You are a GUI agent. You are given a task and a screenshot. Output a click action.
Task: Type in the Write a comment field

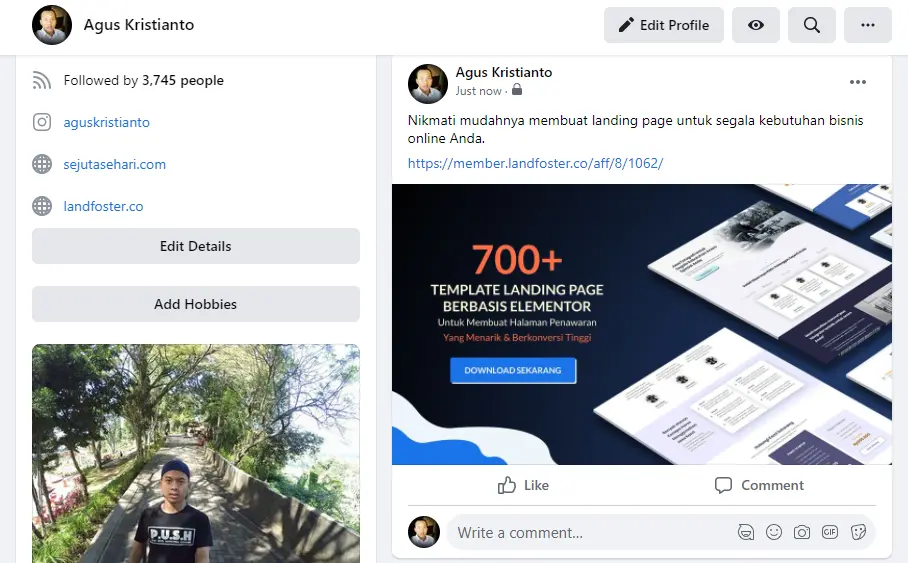(590, 532)
